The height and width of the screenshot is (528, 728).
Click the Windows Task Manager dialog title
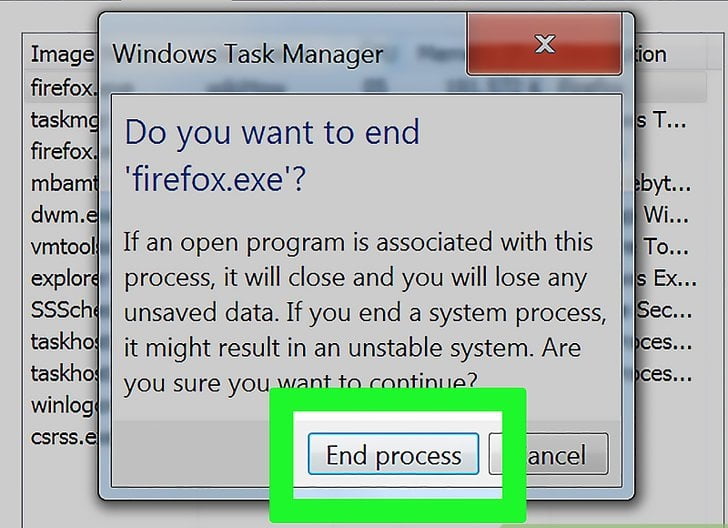tap(247, 54)
